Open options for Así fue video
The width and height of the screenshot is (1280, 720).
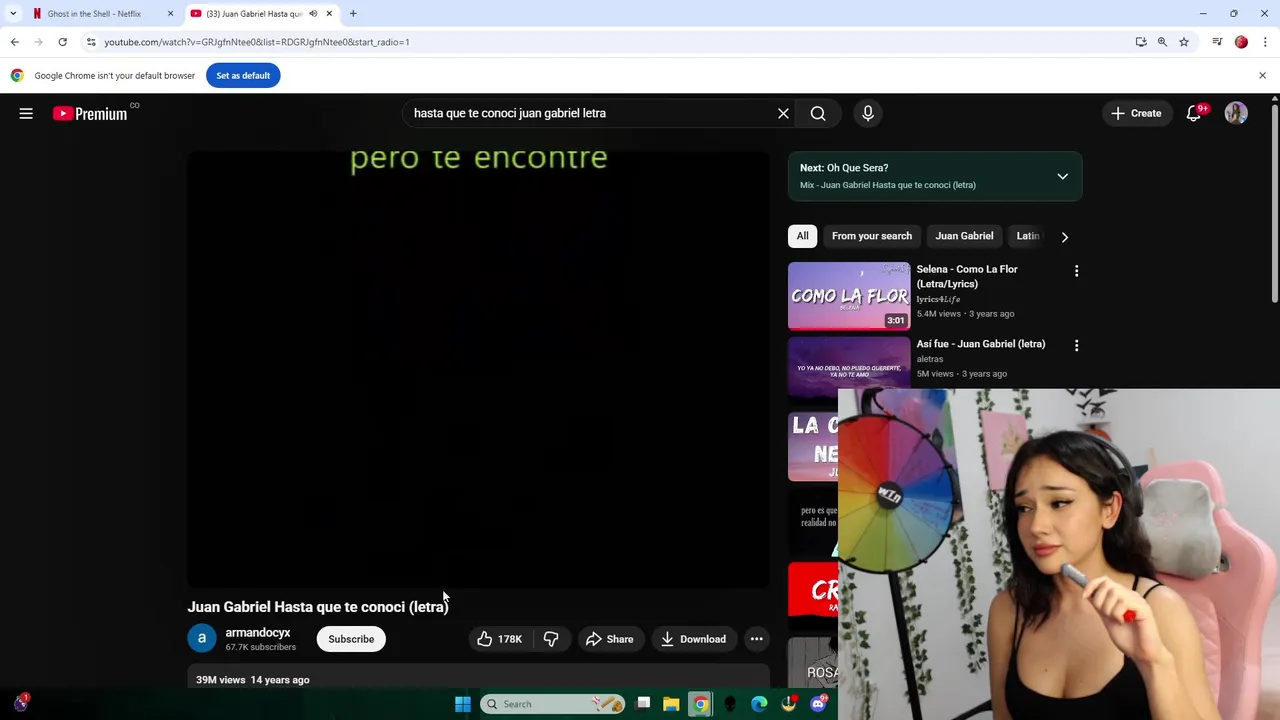coord(1076,346)
